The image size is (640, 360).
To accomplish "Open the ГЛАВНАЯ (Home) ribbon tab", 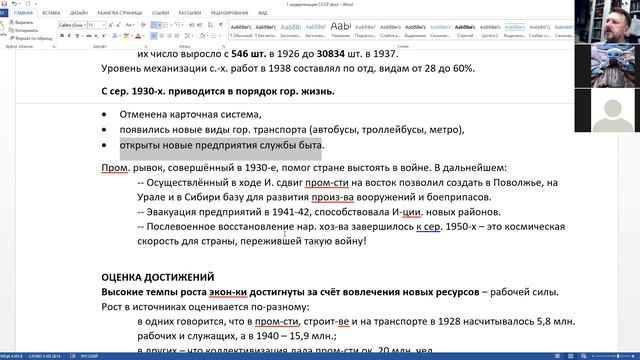I will 23,13.
